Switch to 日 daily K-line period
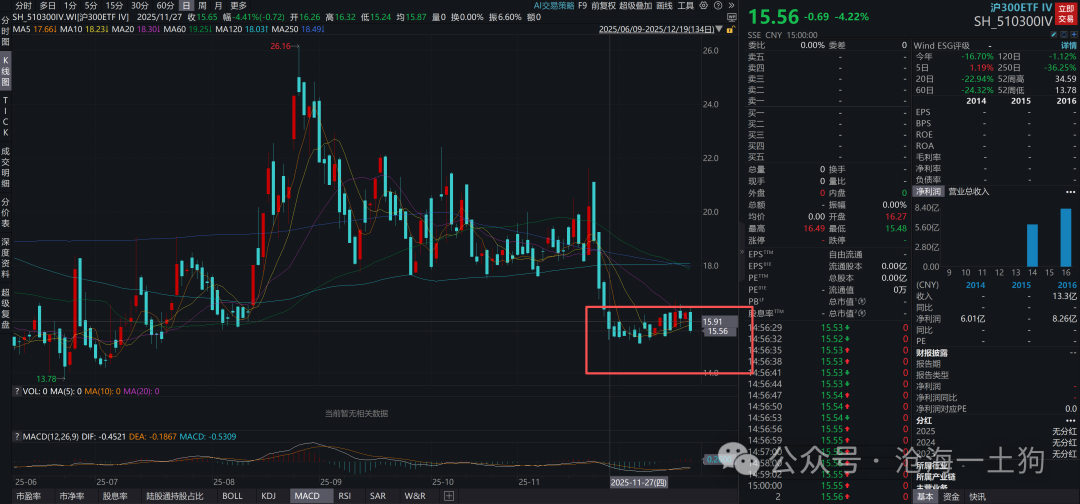 coord(186,5)
